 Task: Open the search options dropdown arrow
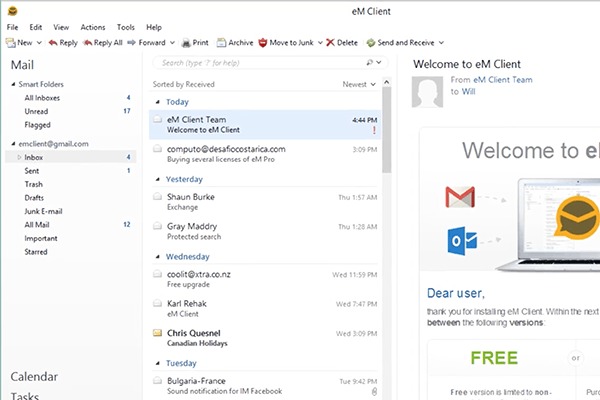click(379, 62)
